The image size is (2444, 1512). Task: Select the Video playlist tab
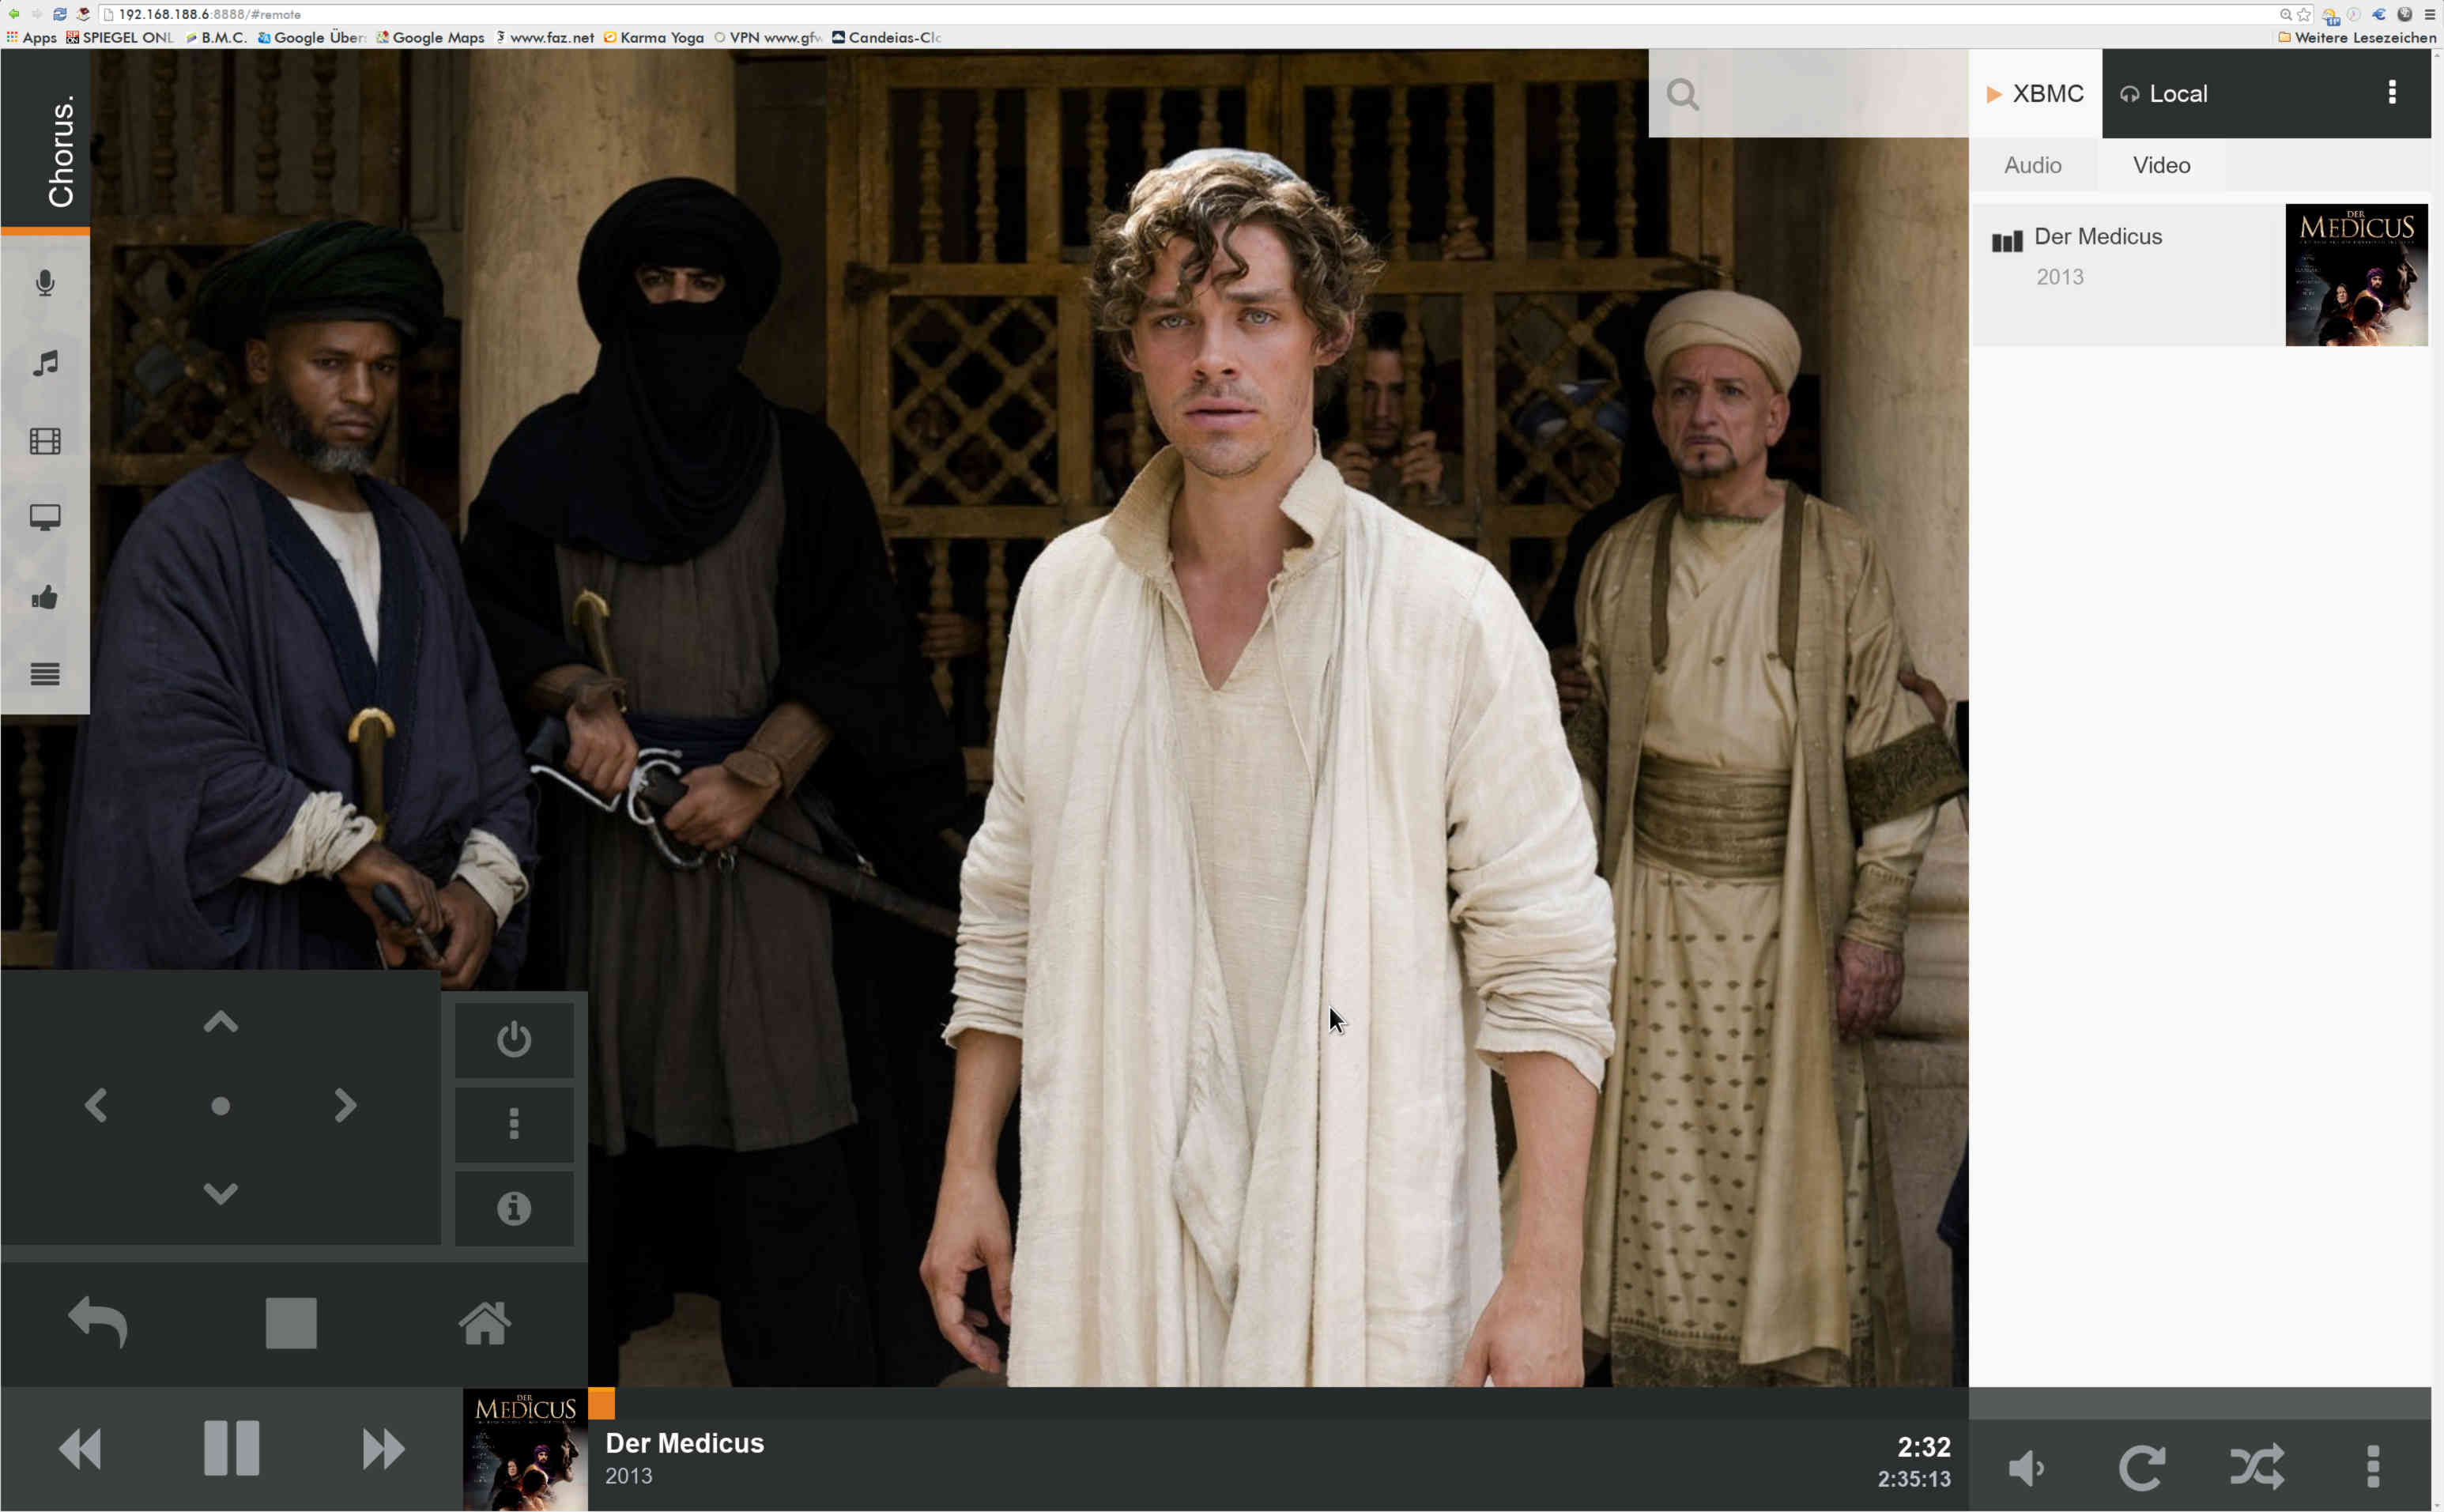[2162, 165]
